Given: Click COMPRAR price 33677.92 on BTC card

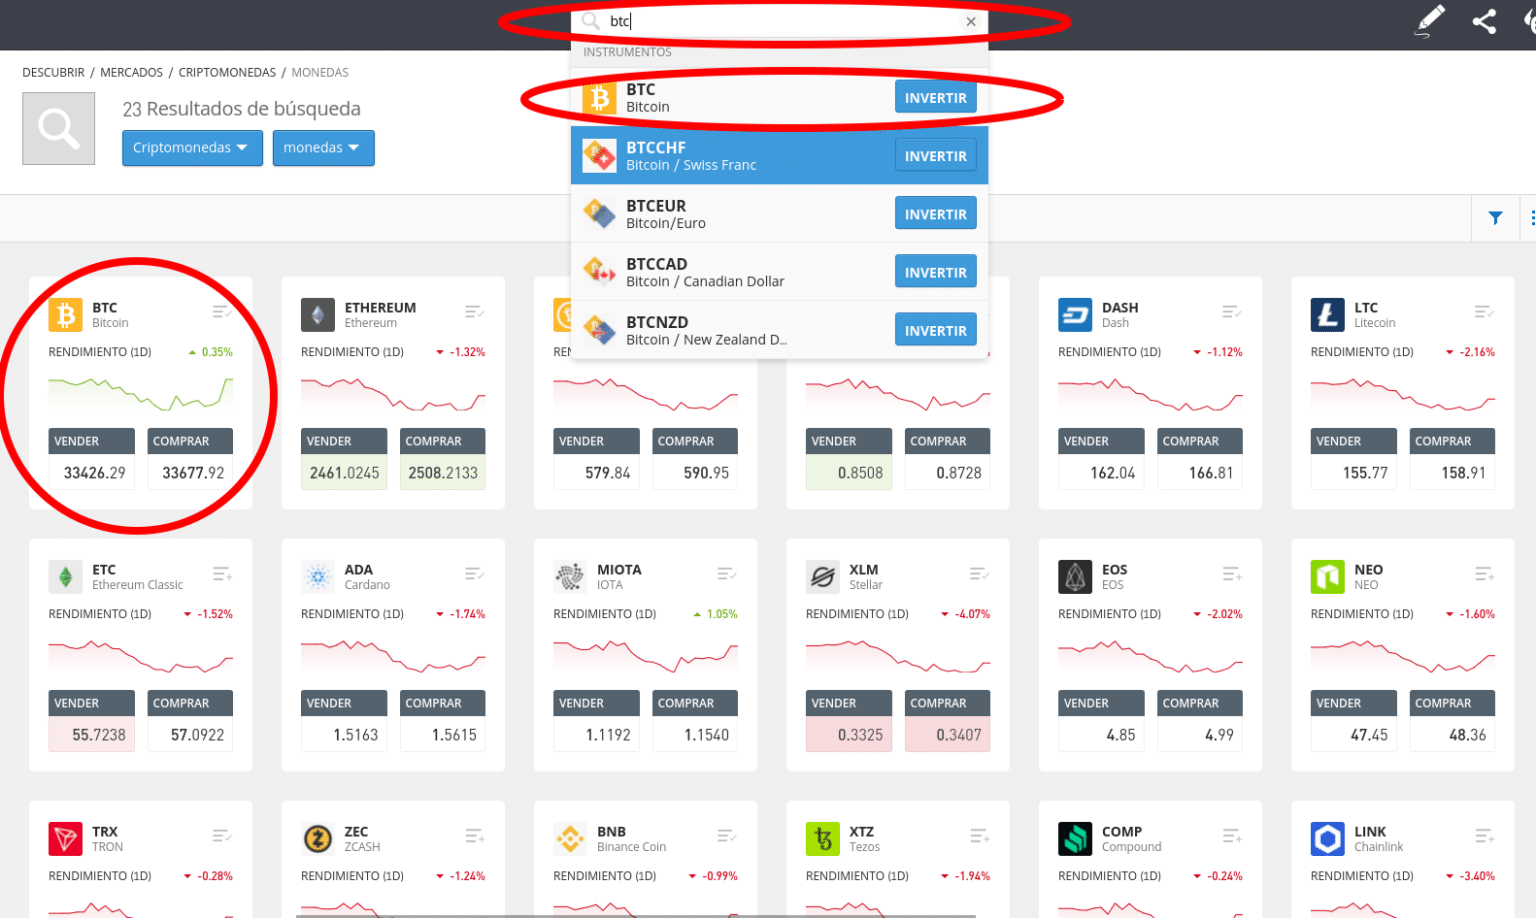Looking at the screenshot, I should coord(192,473).
